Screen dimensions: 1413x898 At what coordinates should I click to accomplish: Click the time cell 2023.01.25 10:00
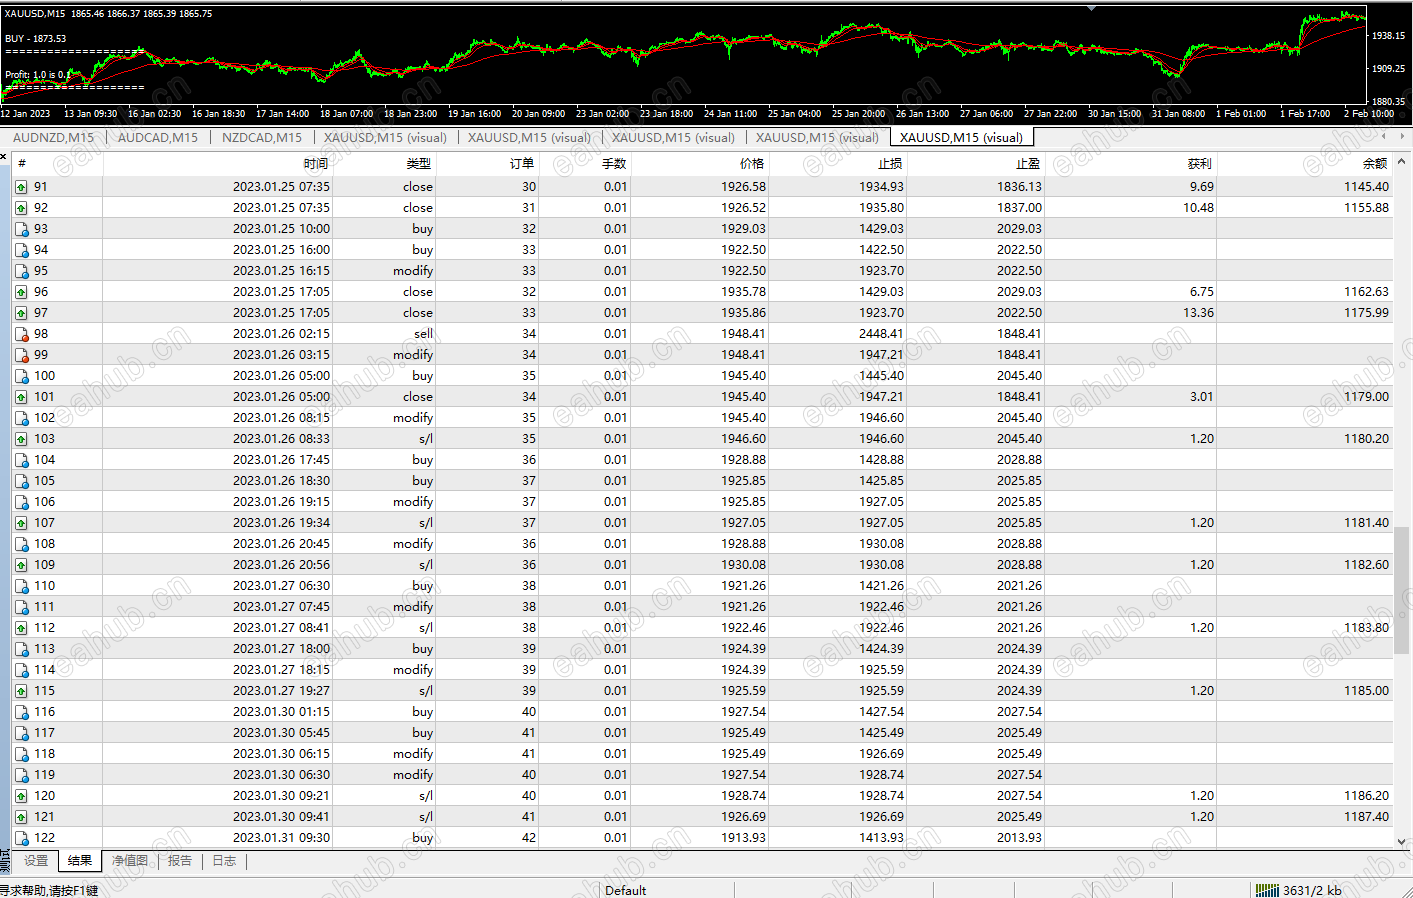pyautogui.click(x=282, y=229)
